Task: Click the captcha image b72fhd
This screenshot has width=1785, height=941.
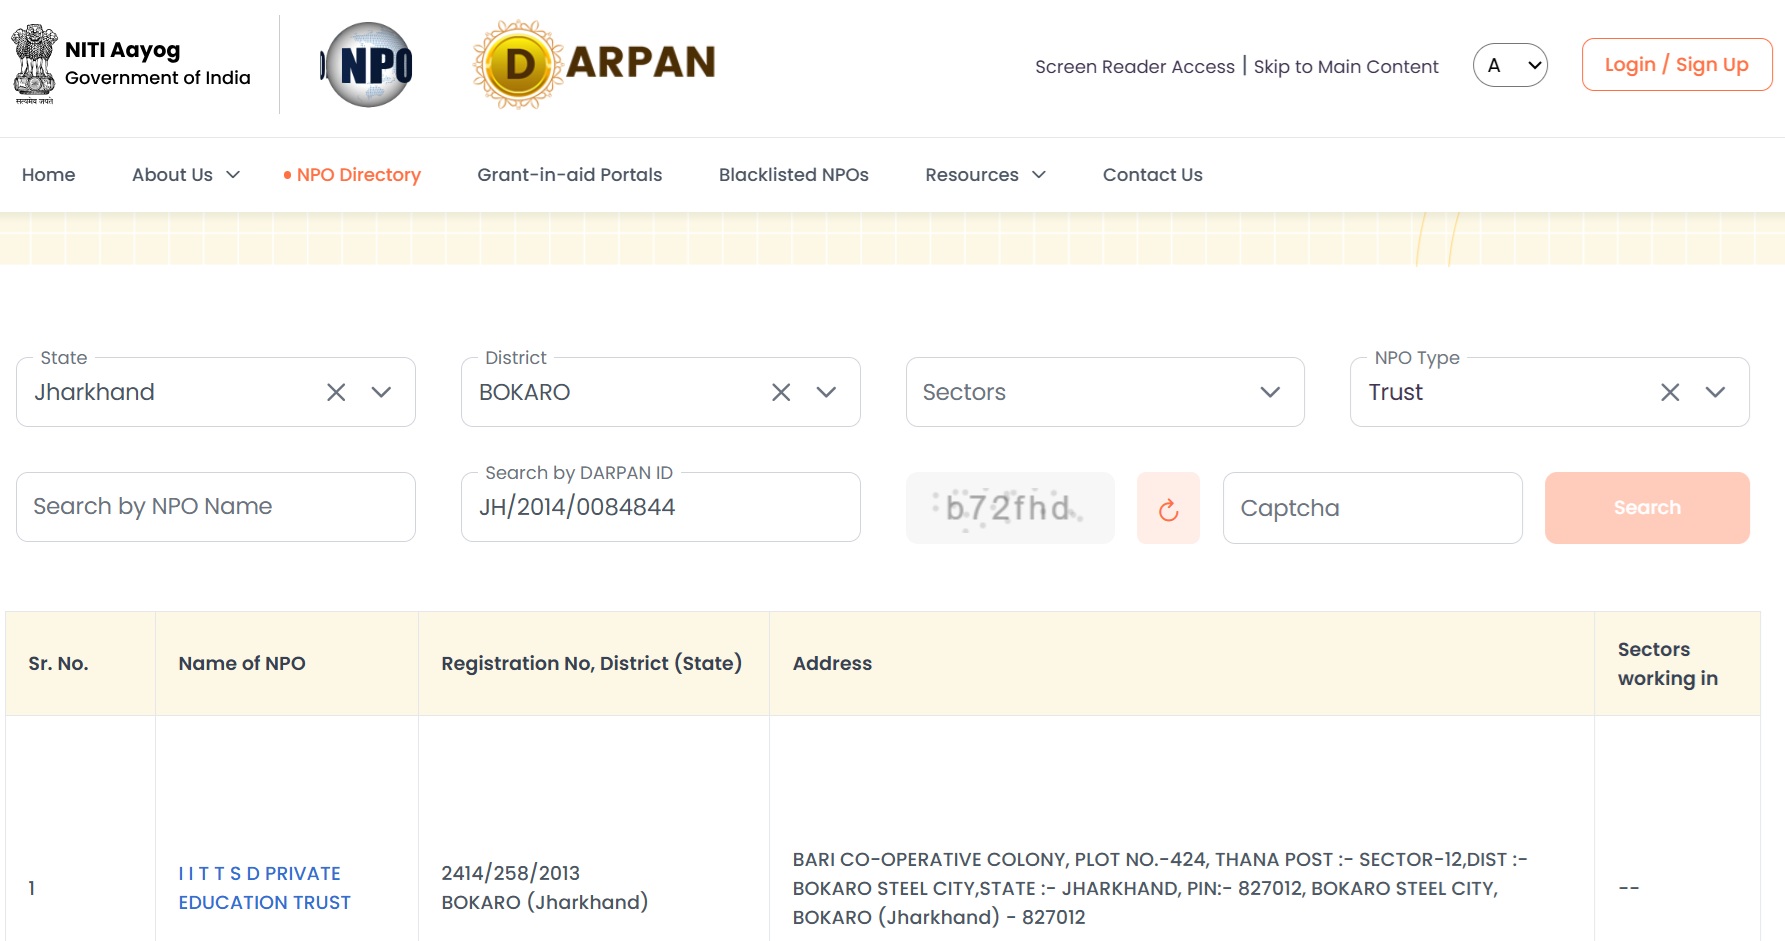Action: point(1009,508)
